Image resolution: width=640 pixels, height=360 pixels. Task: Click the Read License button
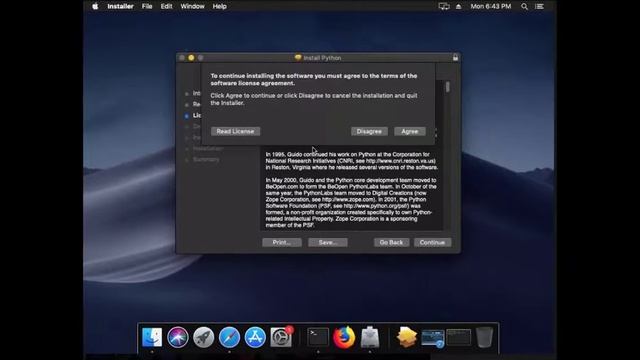(x=235, y=131)
